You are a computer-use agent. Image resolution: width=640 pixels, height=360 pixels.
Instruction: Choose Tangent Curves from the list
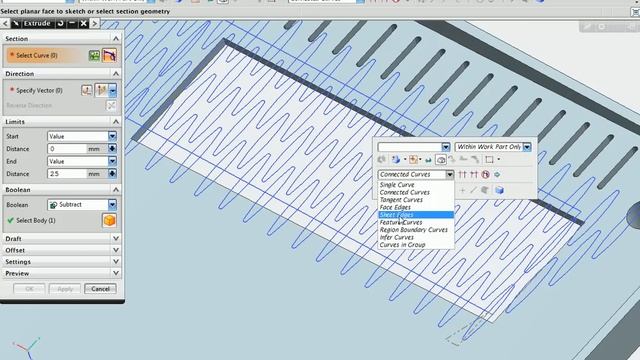click(x=401, y=200)
